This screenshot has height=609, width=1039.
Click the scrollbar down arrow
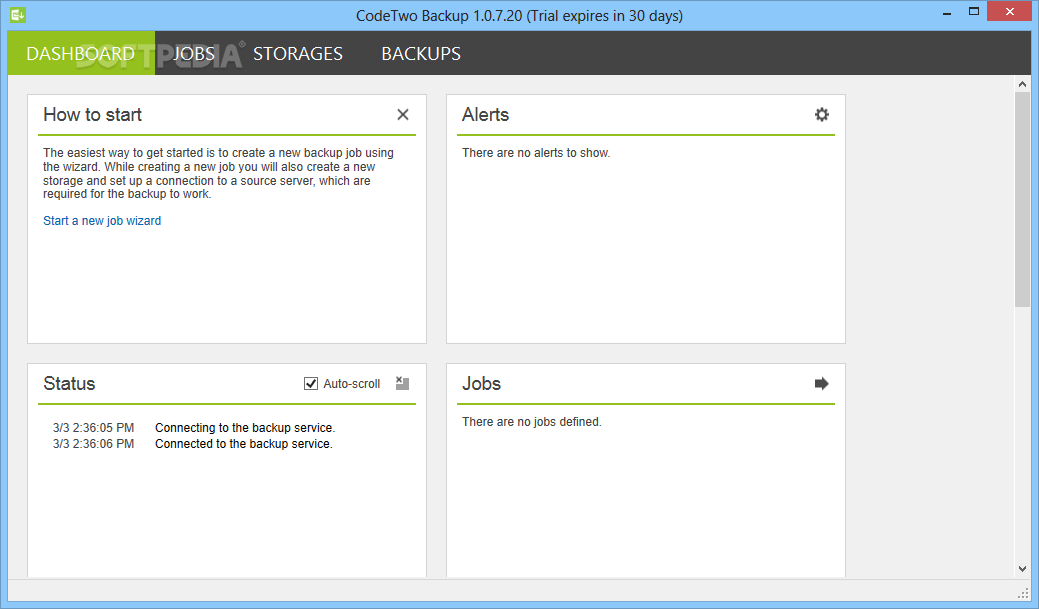pos(1022,569)
